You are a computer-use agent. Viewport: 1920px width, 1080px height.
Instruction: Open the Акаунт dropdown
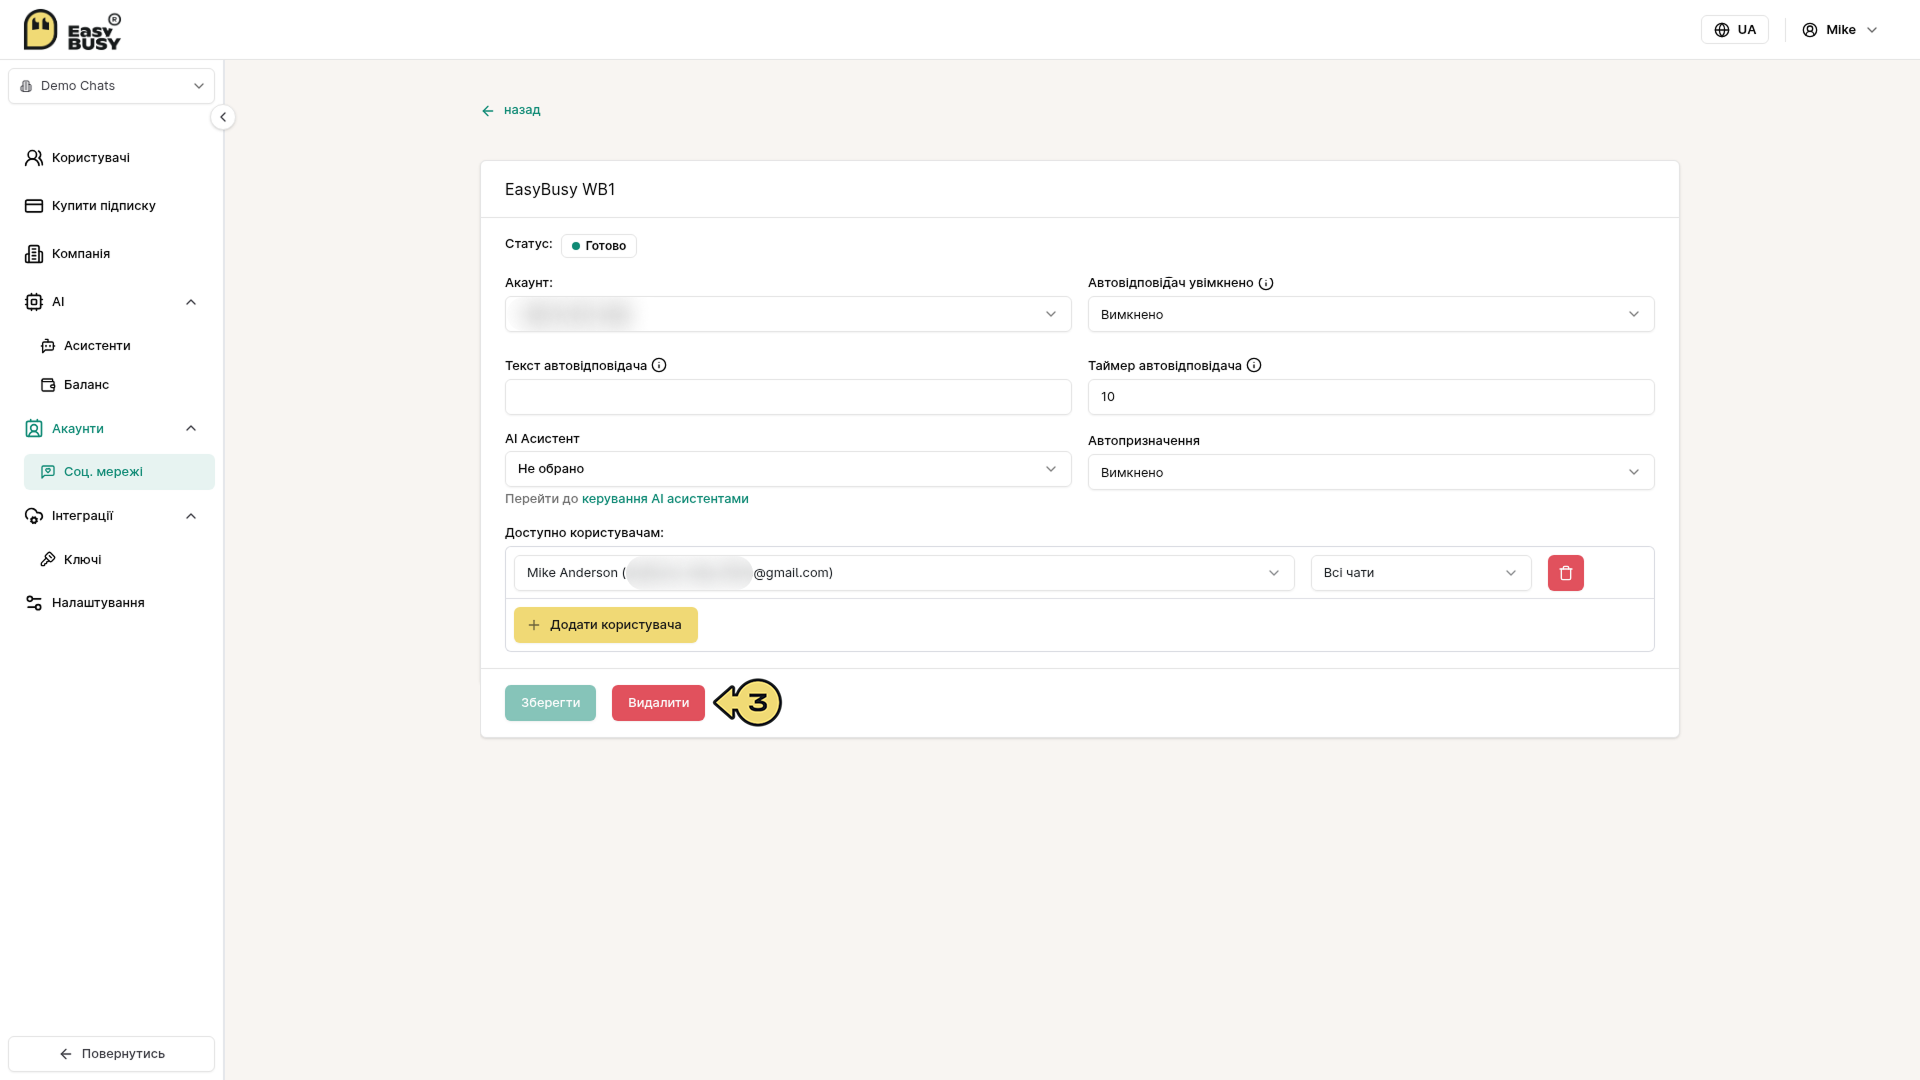[x=788, y=314]
